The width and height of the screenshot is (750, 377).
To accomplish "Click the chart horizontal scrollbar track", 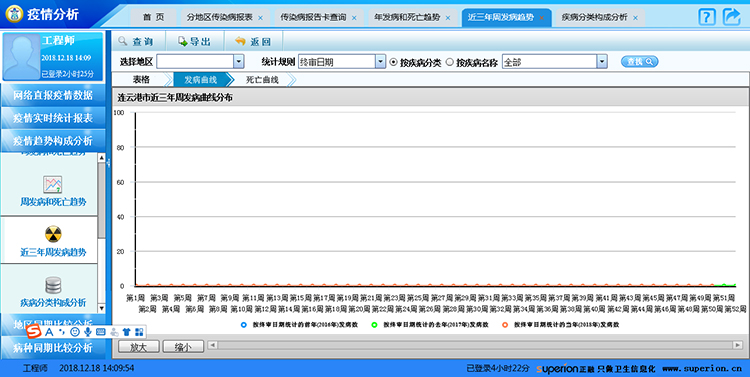I will coord(475,345).
